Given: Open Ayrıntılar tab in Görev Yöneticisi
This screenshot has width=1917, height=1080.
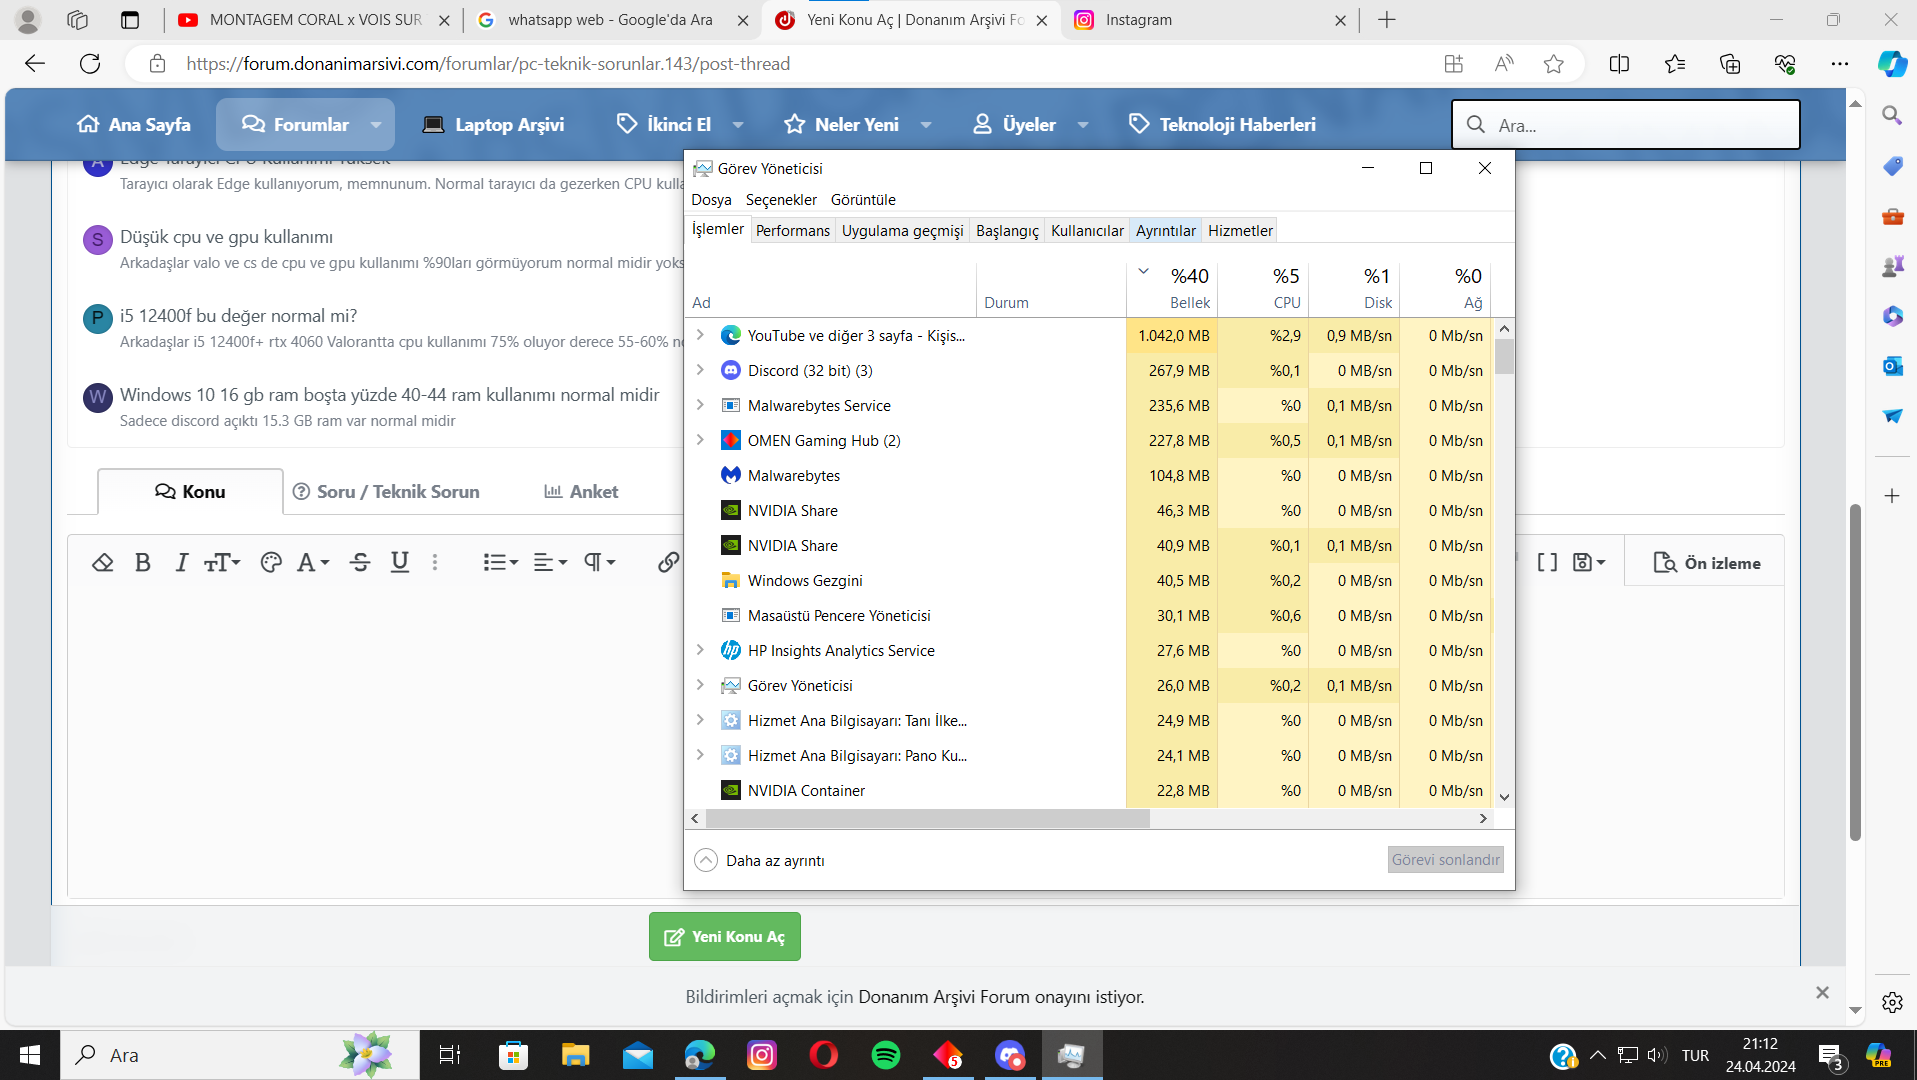Looking at the screenshot, I should pyautogui.click(x=1165, y=230).
